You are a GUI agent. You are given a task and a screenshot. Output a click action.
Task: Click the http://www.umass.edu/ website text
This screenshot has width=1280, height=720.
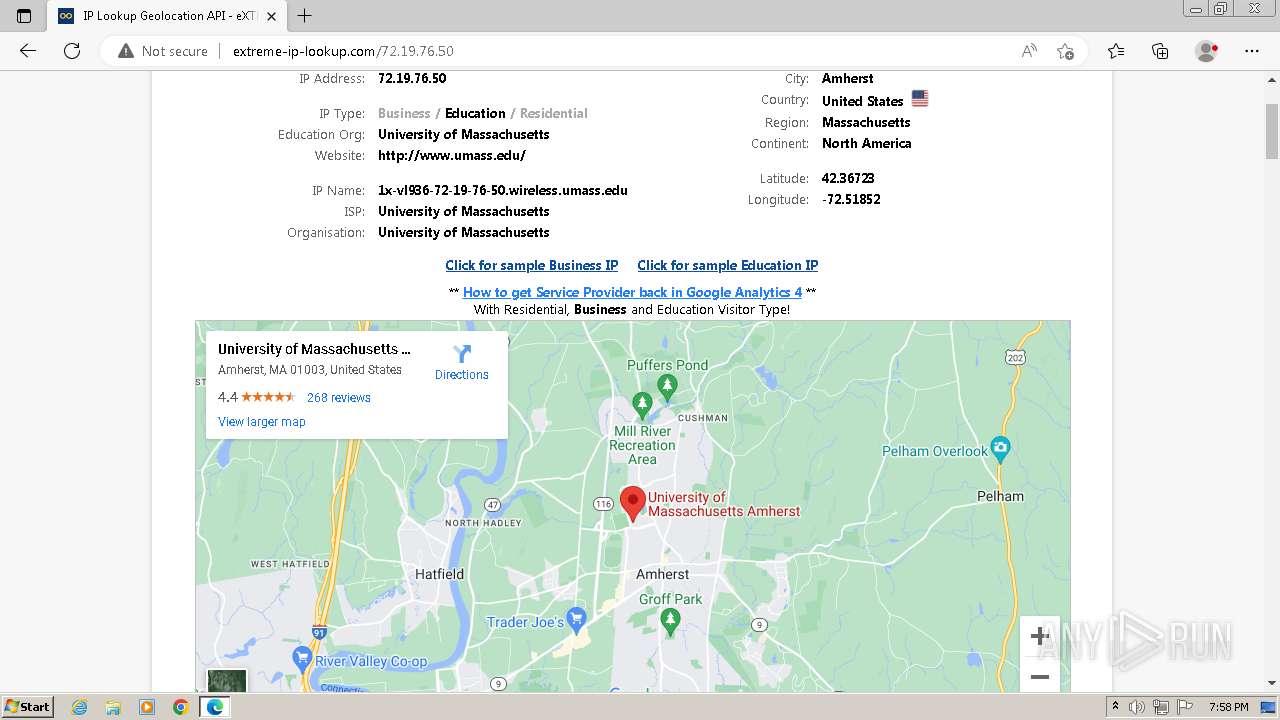[452, 155]
